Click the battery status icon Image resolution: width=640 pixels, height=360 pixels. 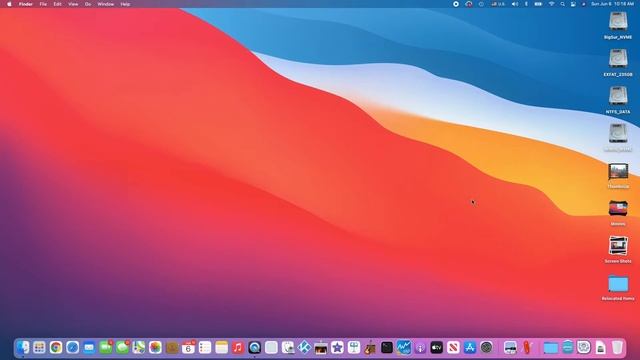pos(538,4)
